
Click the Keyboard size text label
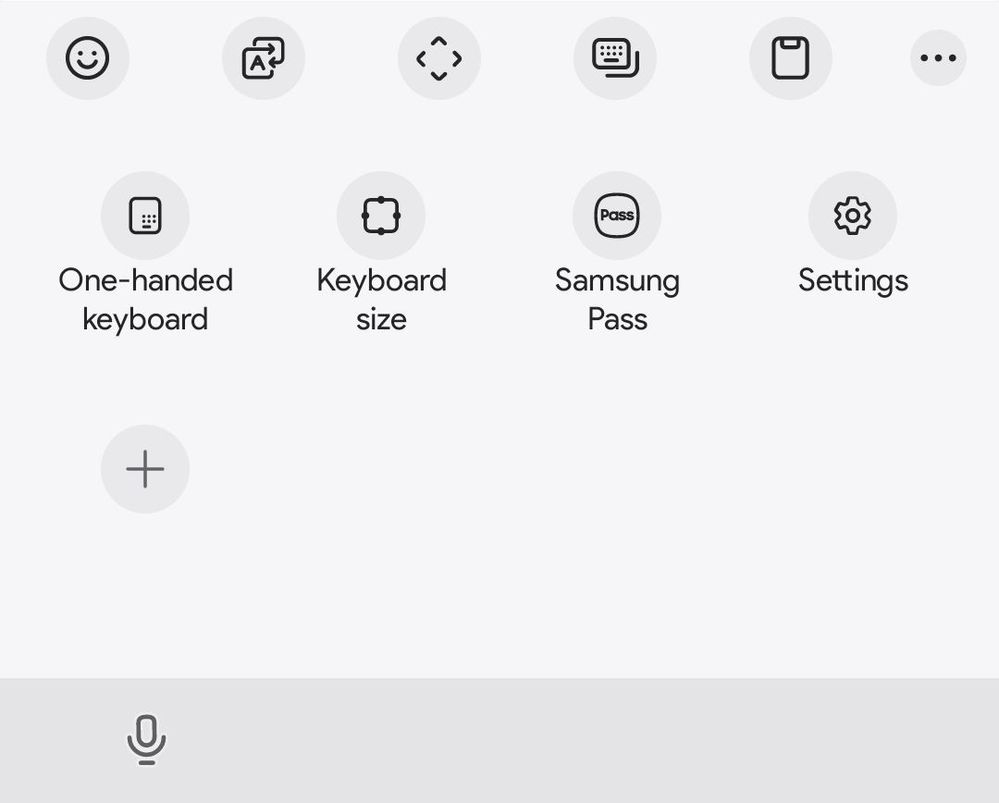tap(381, 300)
